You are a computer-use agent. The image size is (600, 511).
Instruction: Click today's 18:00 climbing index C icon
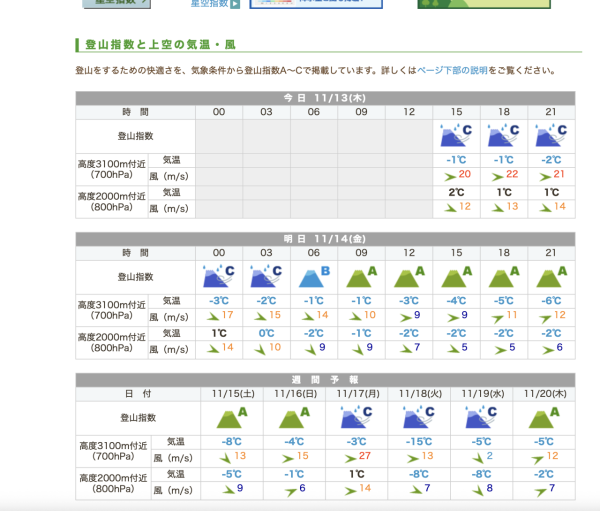[503, 135]
